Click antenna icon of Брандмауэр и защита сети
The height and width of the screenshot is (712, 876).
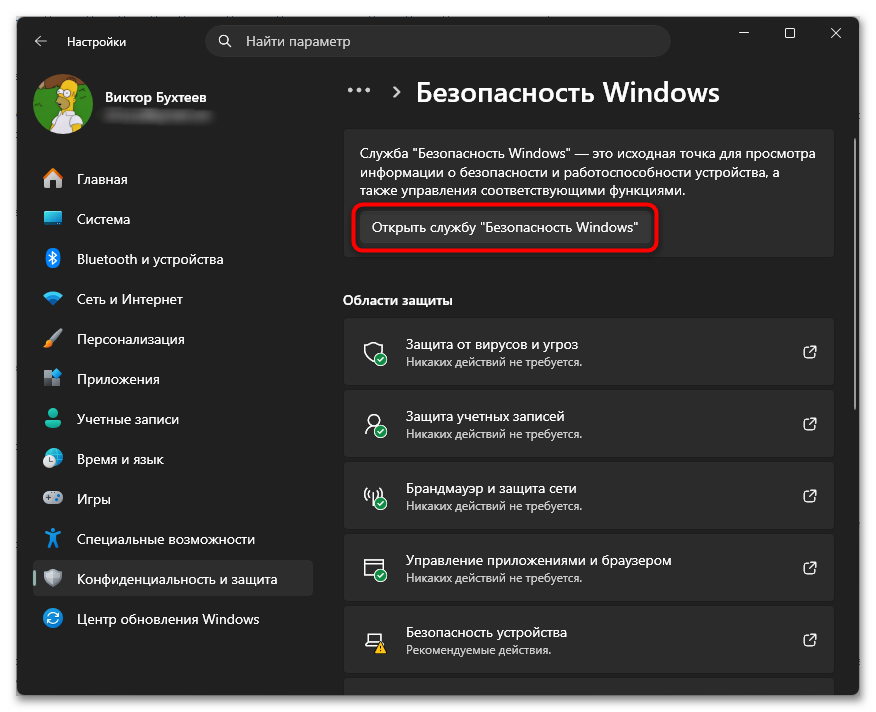click(375, 497)
